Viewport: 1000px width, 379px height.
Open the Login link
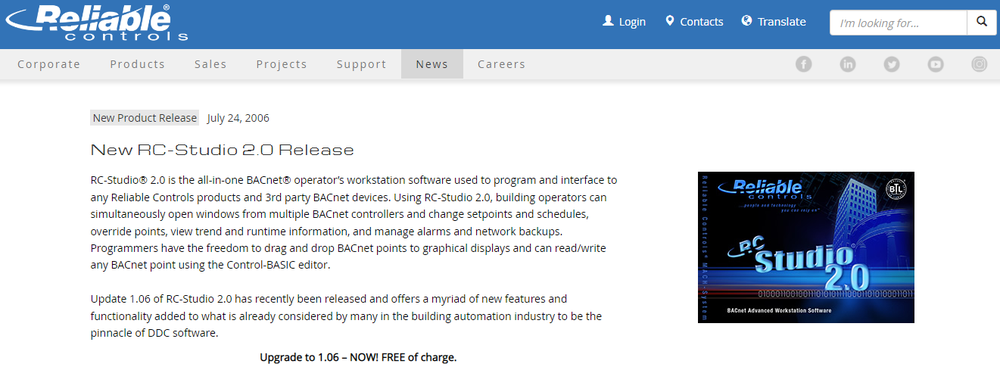pos(624,22)
